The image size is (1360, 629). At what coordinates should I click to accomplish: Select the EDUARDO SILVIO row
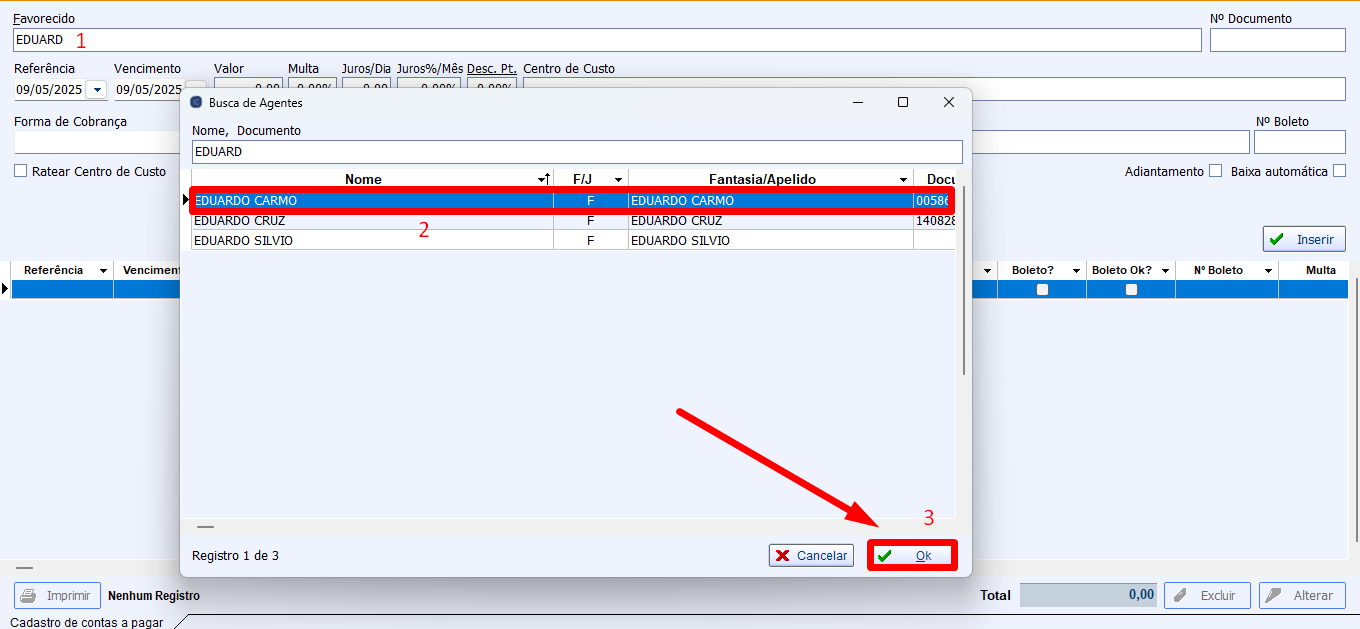coord(370,241)
